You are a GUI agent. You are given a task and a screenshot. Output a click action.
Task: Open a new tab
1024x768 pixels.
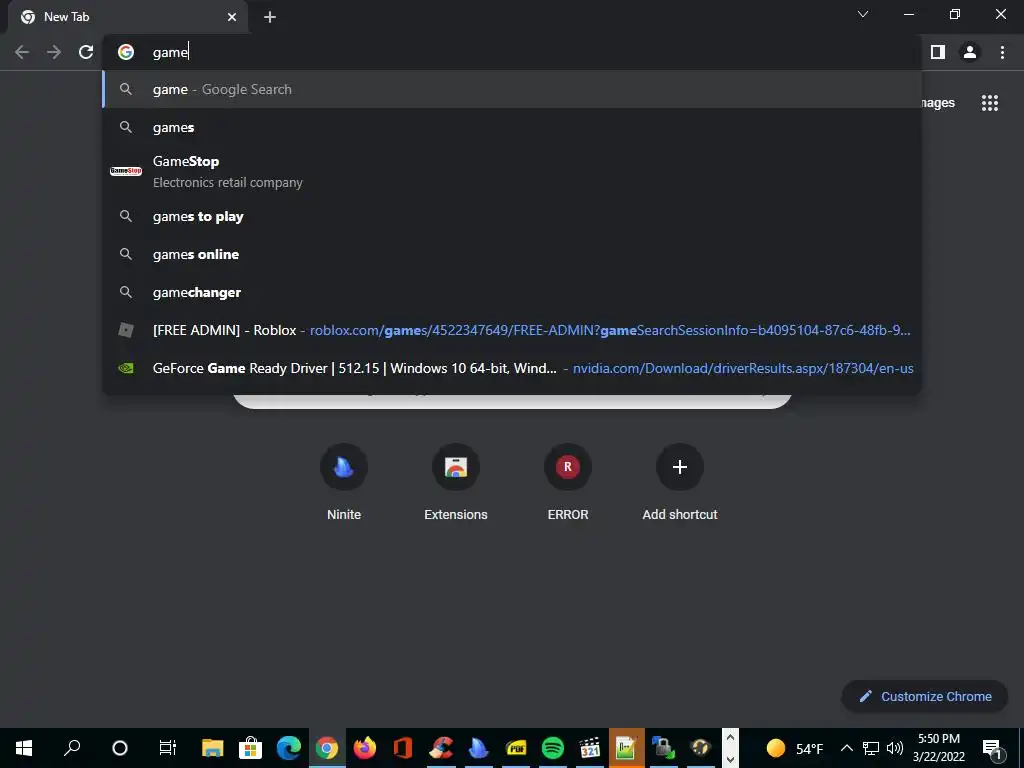point(270,17)
